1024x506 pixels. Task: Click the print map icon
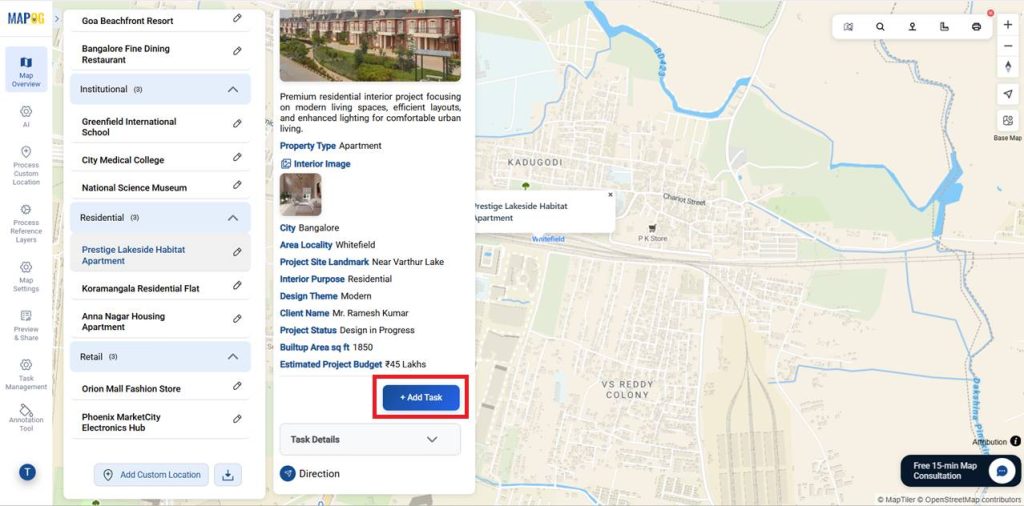click(976, 27)
